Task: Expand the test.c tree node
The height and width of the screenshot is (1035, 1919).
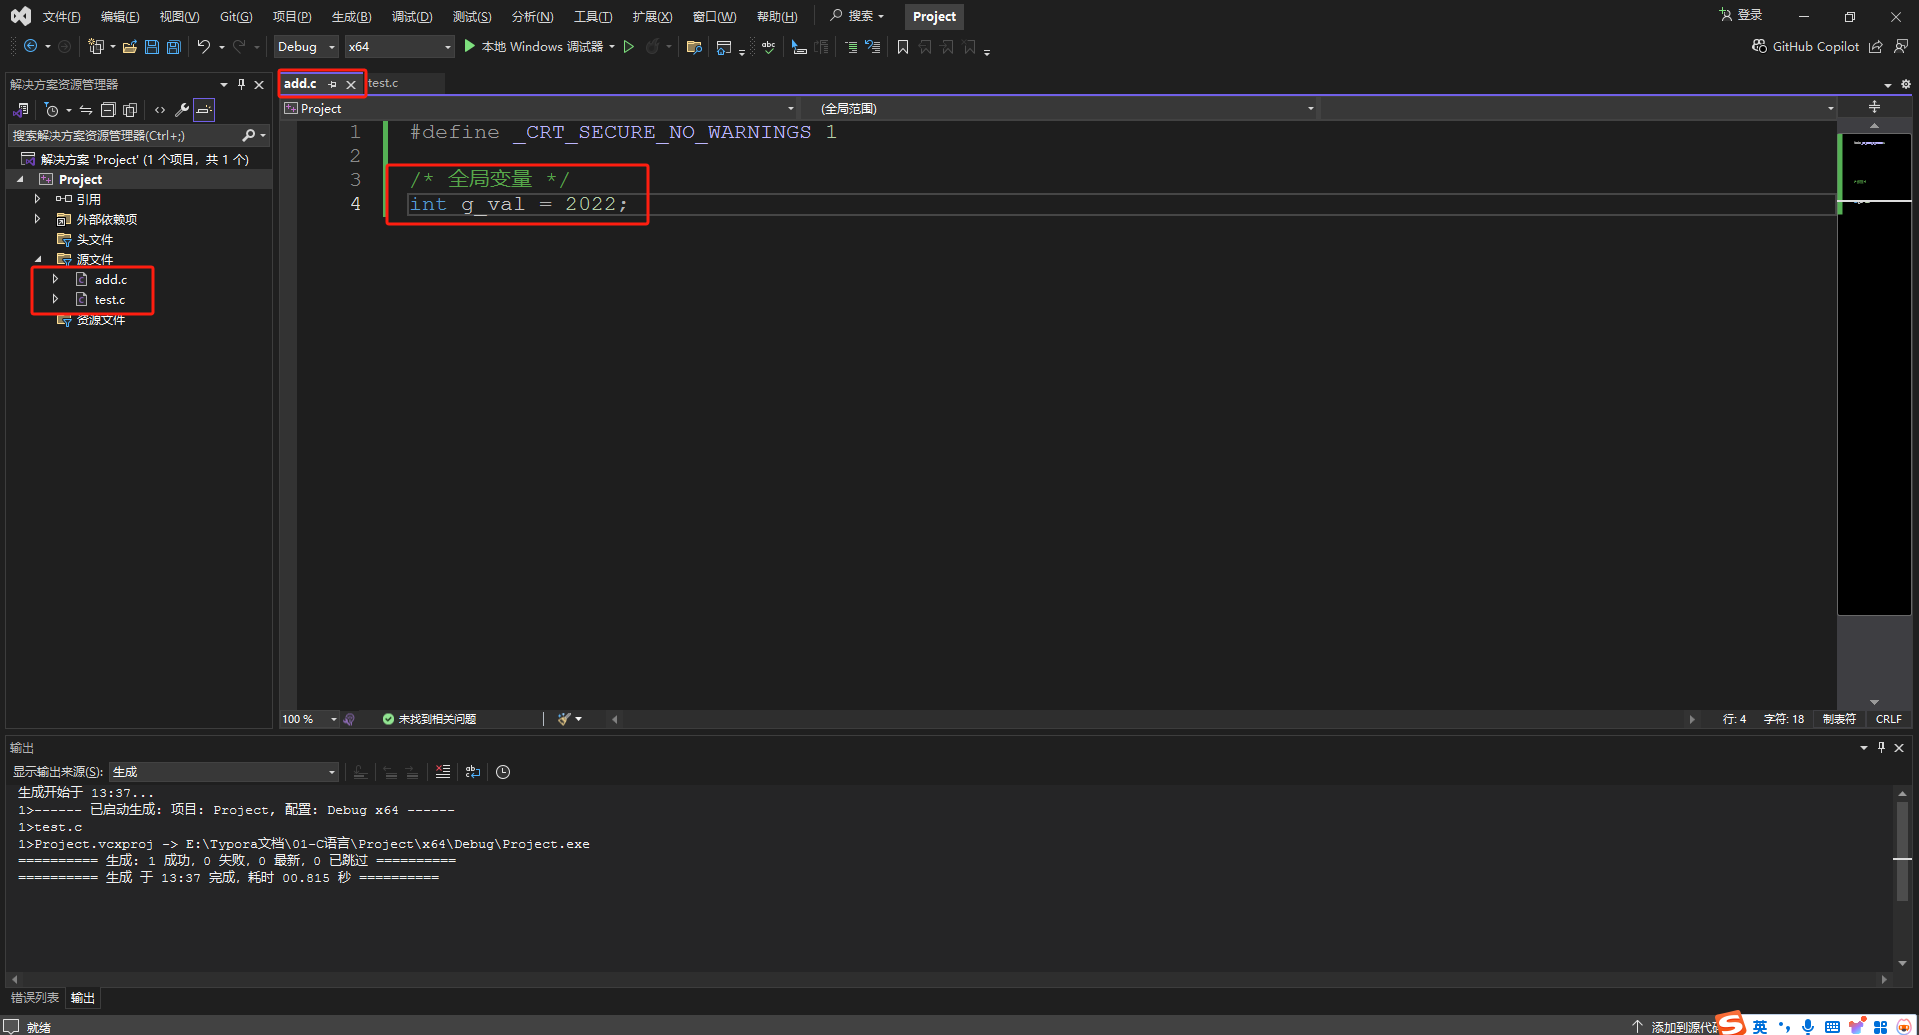Action: tap(55, 300)
